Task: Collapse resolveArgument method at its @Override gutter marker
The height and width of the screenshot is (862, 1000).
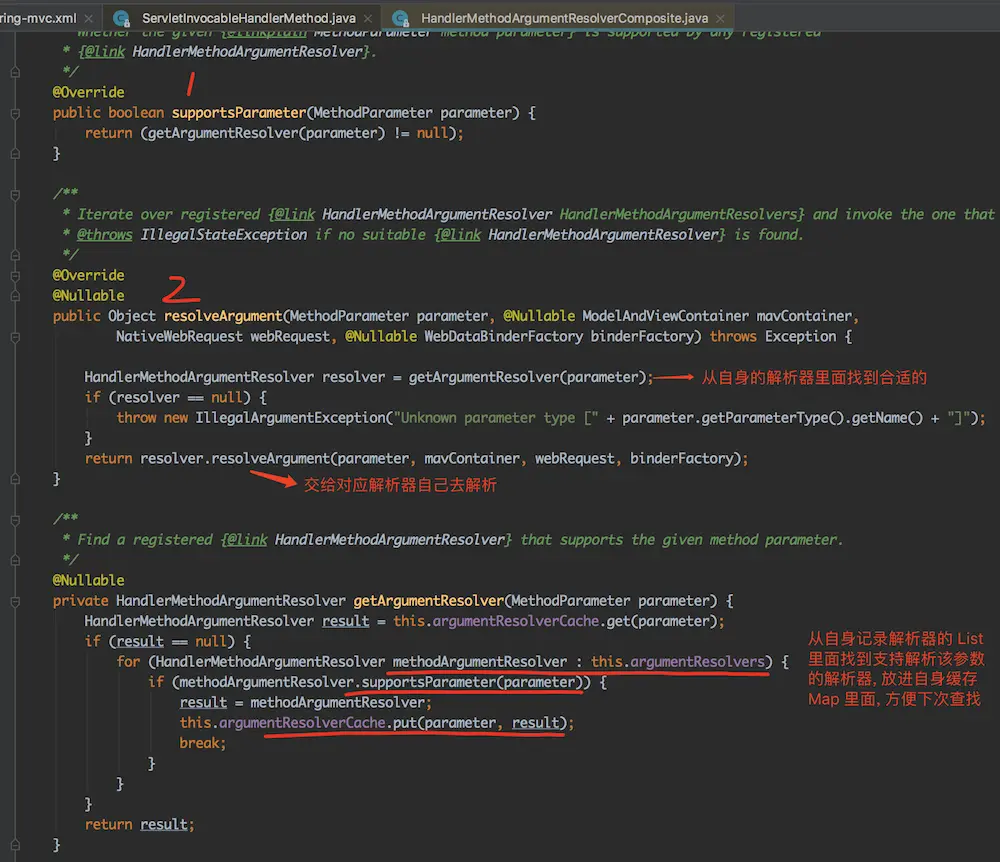Action: [16, 275]
